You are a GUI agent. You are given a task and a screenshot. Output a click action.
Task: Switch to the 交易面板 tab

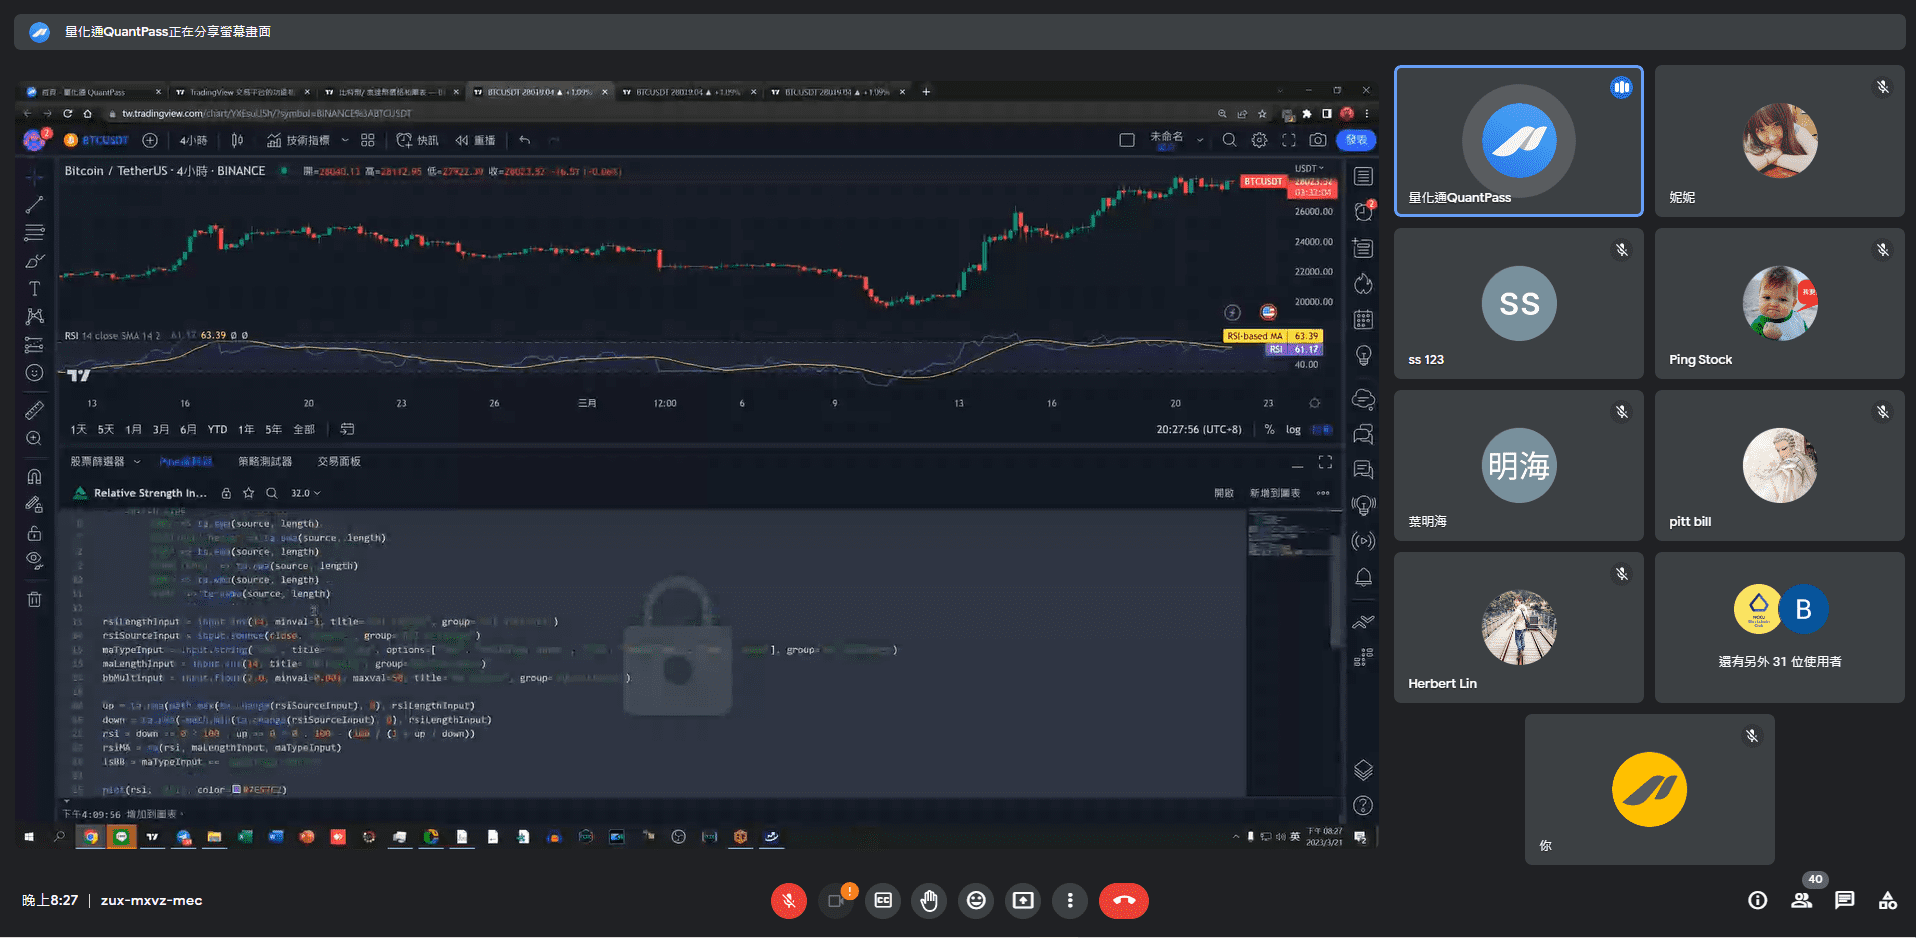[x=339, y=461]
